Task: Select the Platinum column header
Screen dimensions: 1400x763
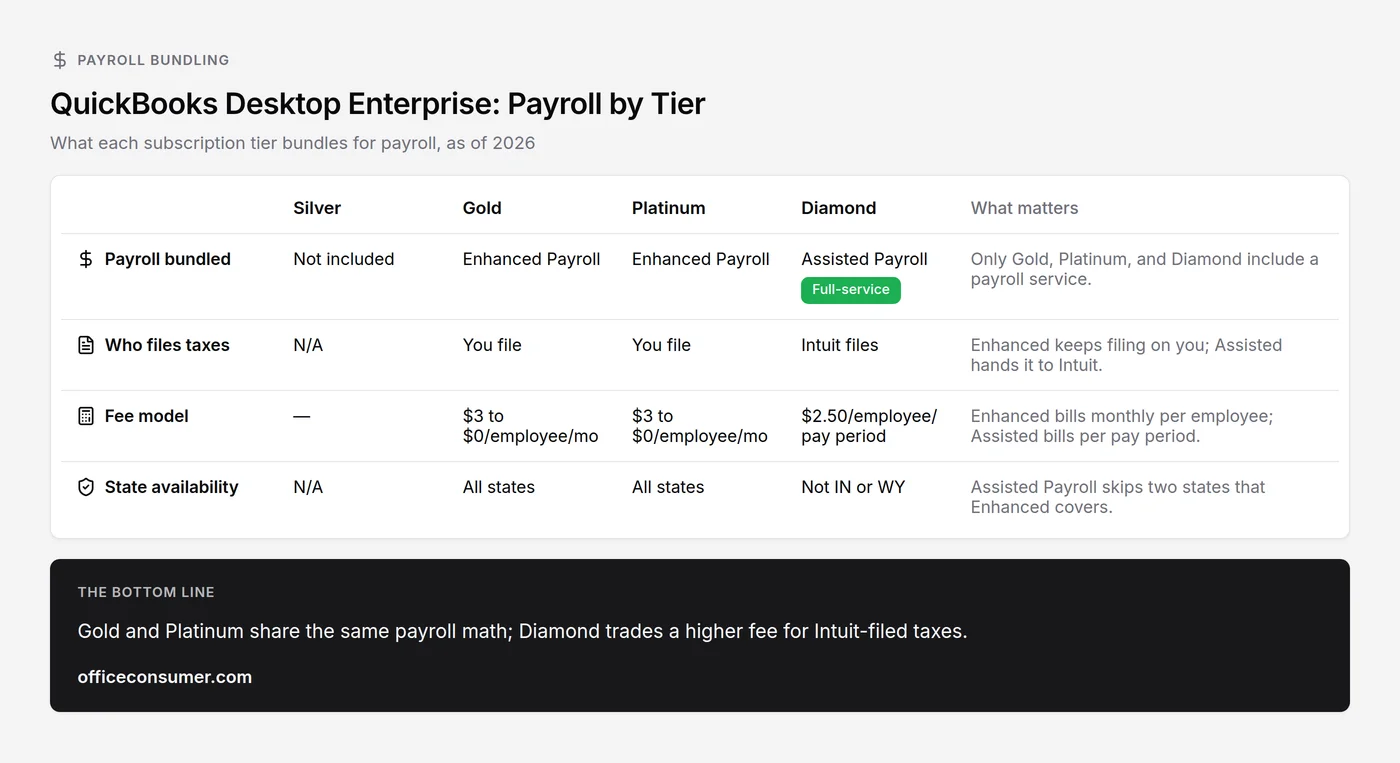Action: [x=669, y=208]
